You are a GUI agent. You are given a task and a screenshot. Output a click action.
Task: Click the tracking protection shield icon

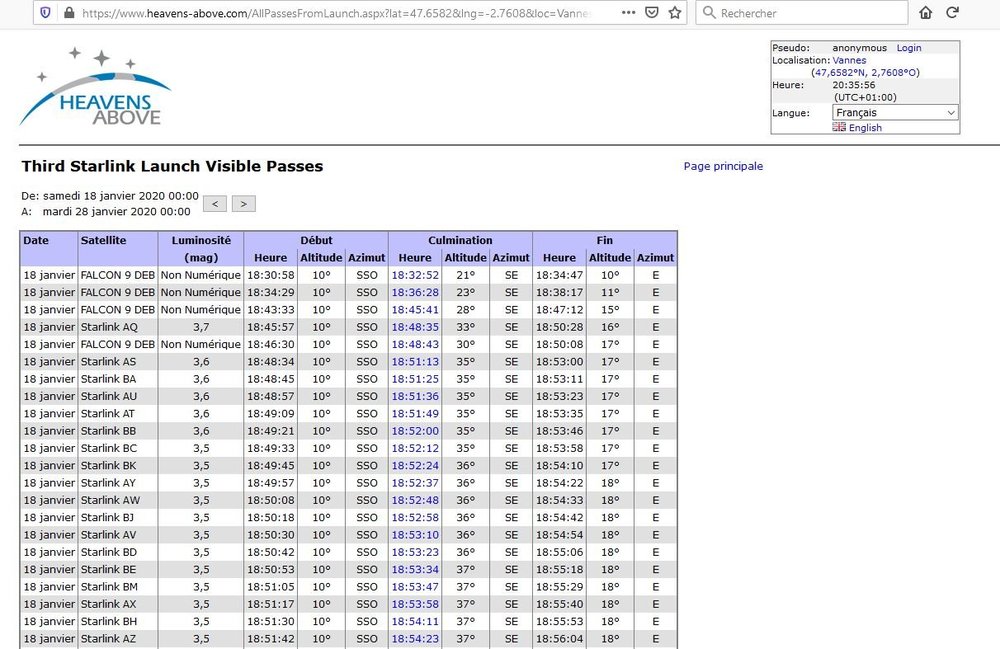tap(45, 13)
